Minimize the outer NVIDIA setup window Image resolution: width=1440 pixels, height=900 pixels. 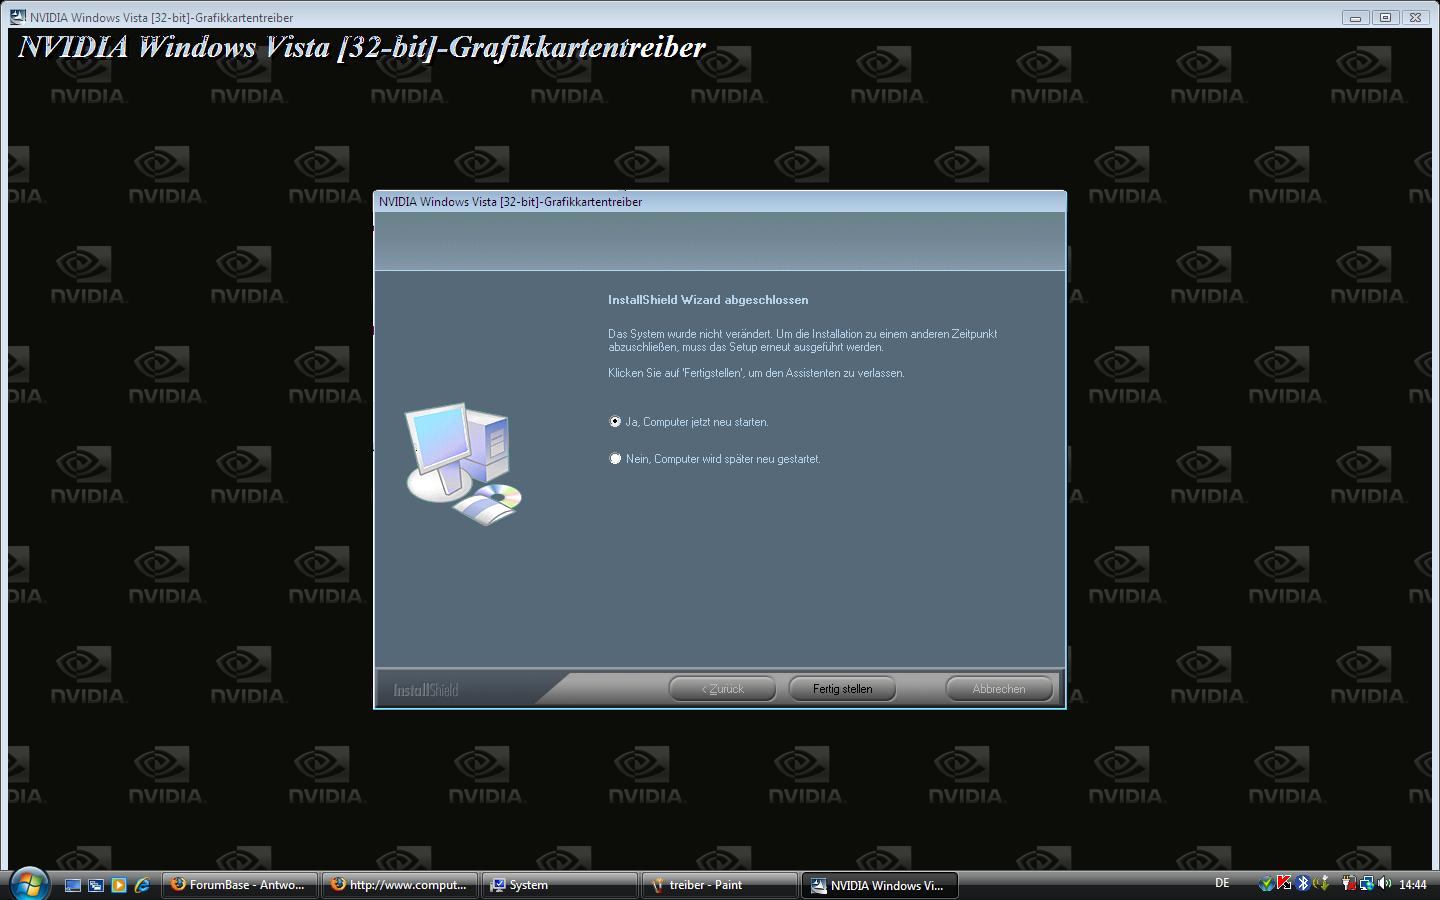1356,17
